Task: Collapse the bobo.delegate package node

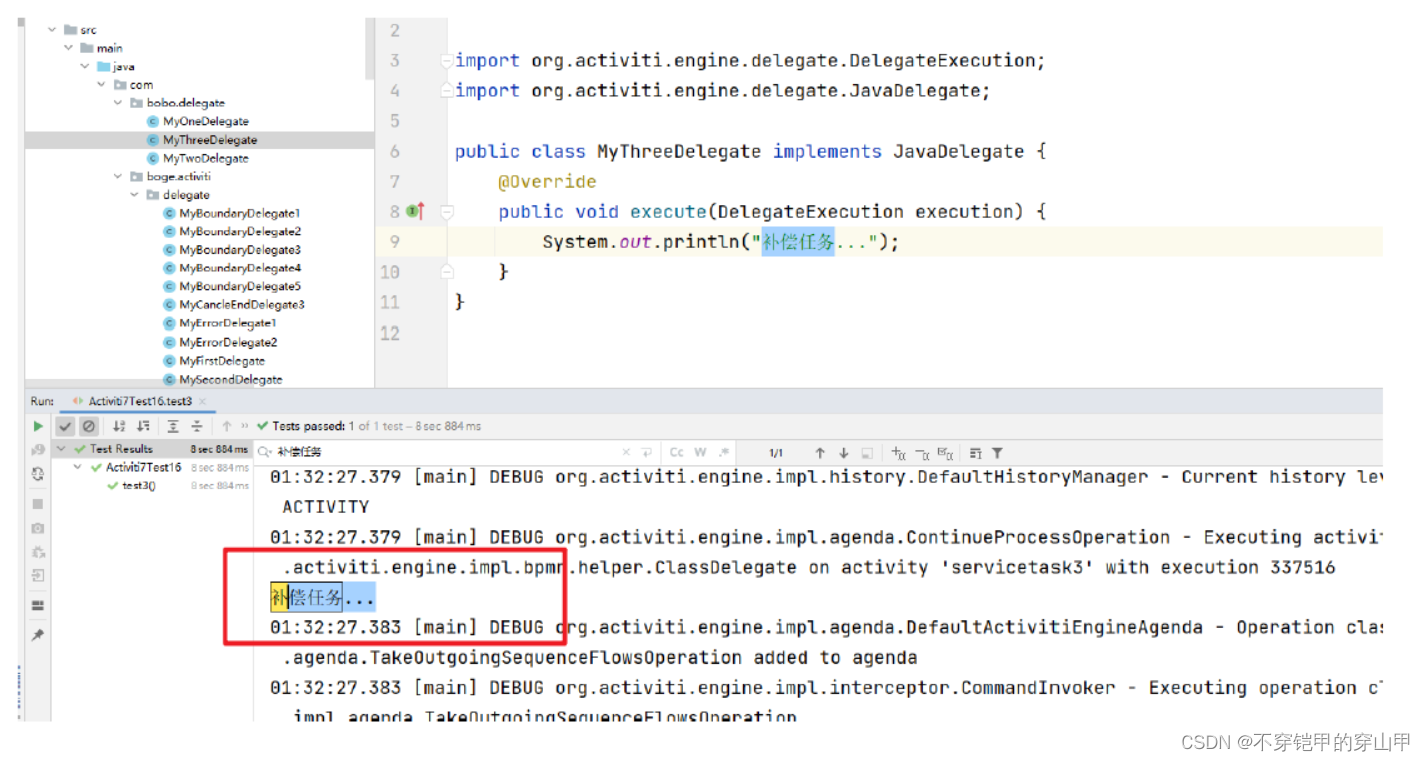Action: point(118,103)
